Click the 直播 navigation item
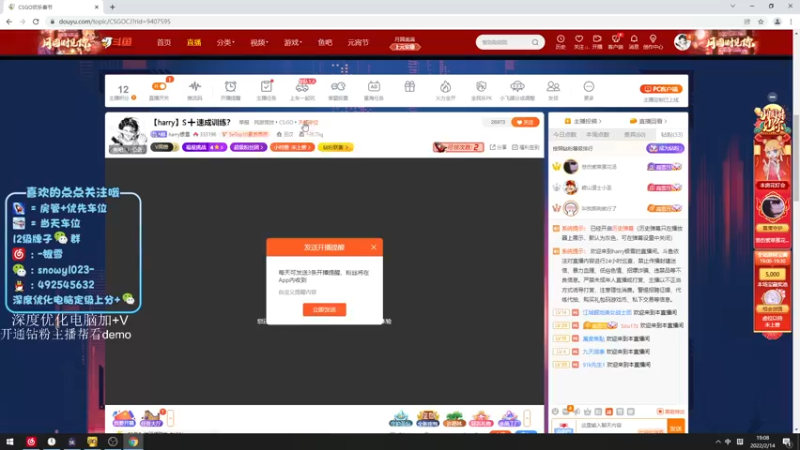 (194, 42)
